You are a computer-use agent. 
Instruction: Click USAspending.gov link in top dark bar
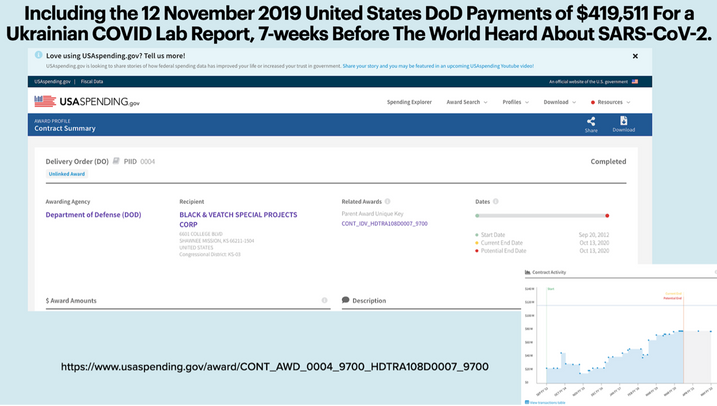[52, 81]
